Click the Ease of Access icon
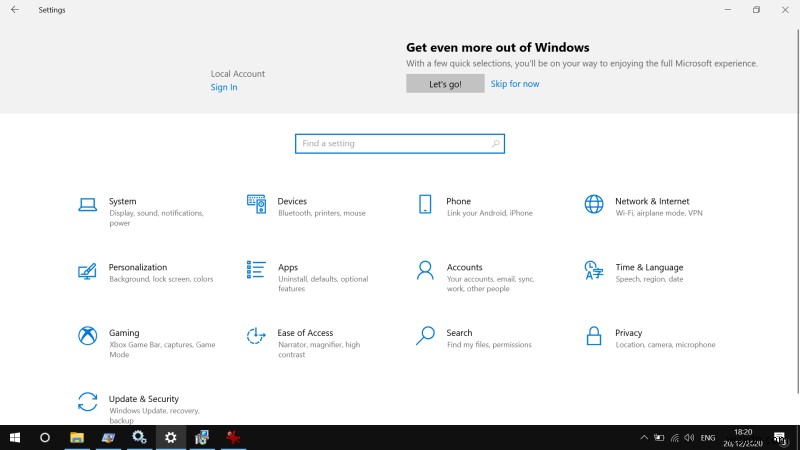This screenshot has width=800, height=450. [256, 336]
